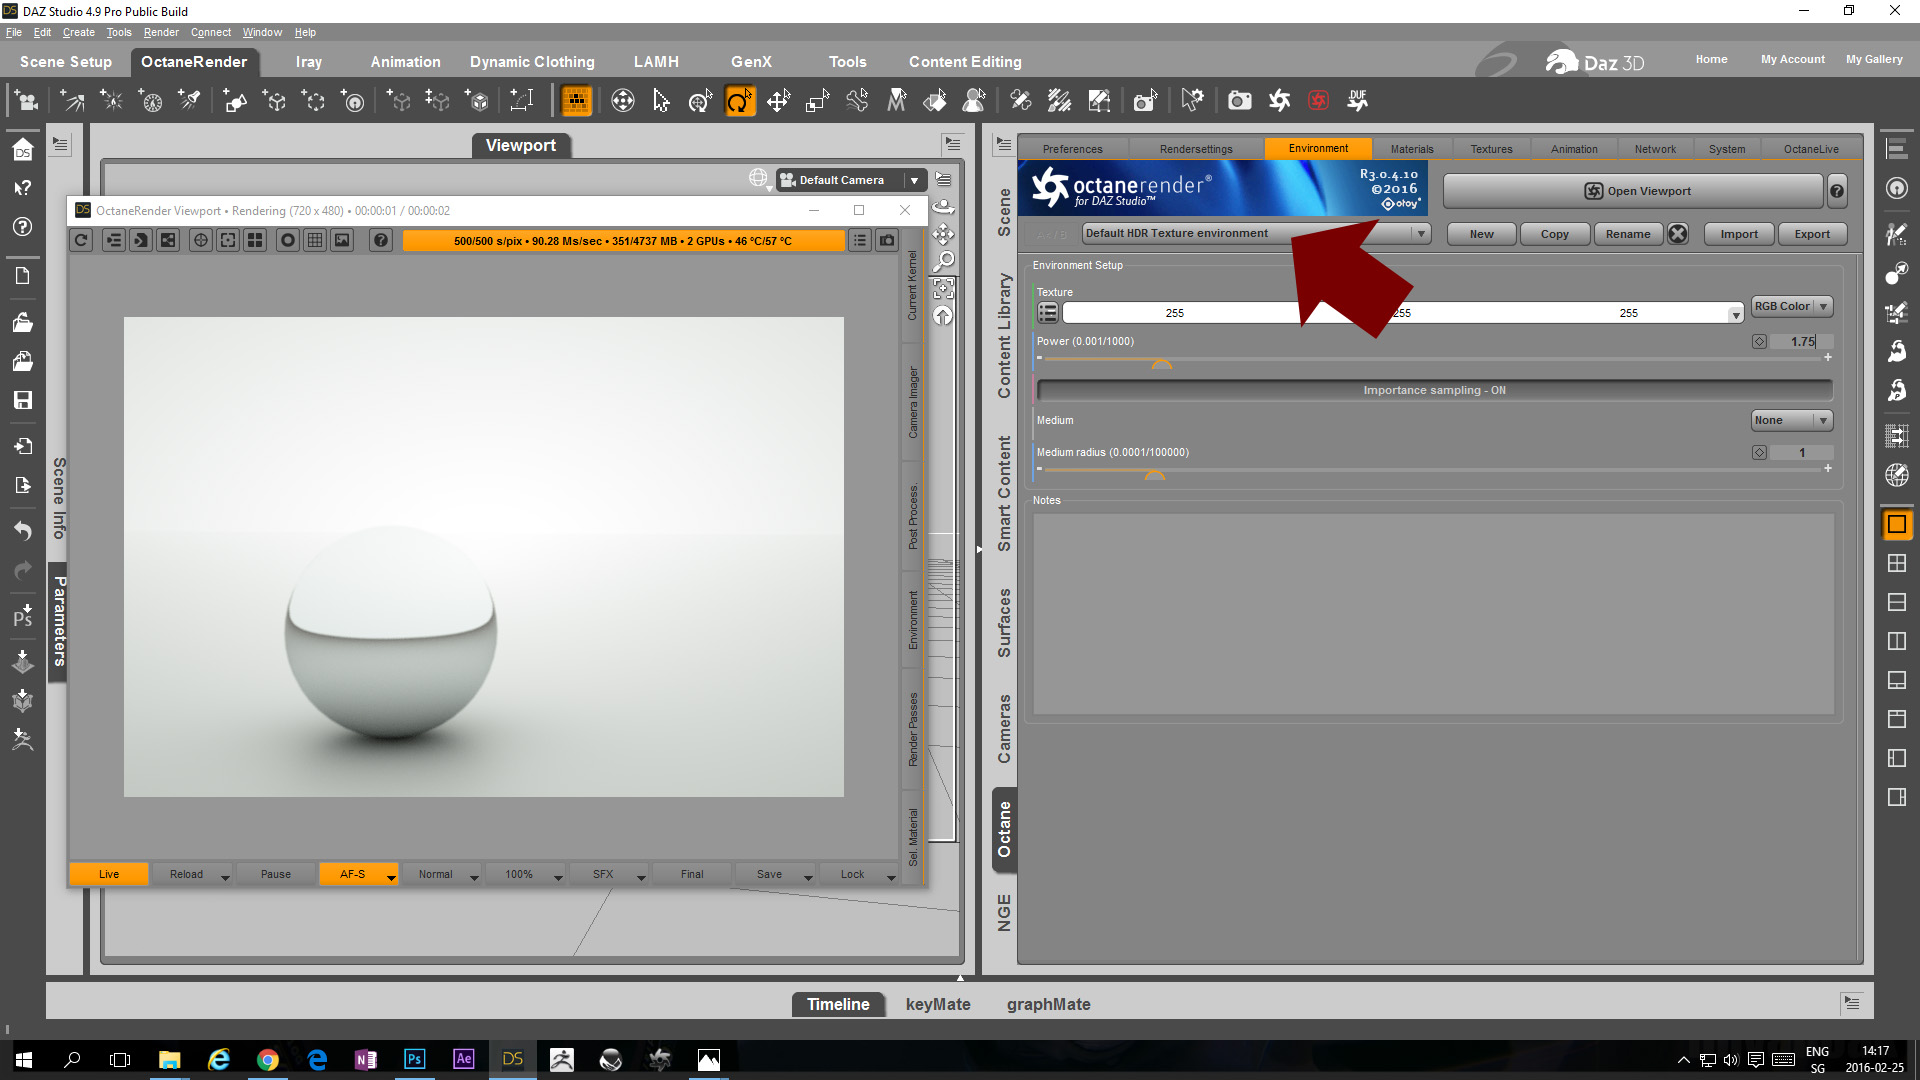This screenshot has height=1080, width=1920.
Task: Click the grid overlay icon in viewport toolbar
Action: pos(315,240)
